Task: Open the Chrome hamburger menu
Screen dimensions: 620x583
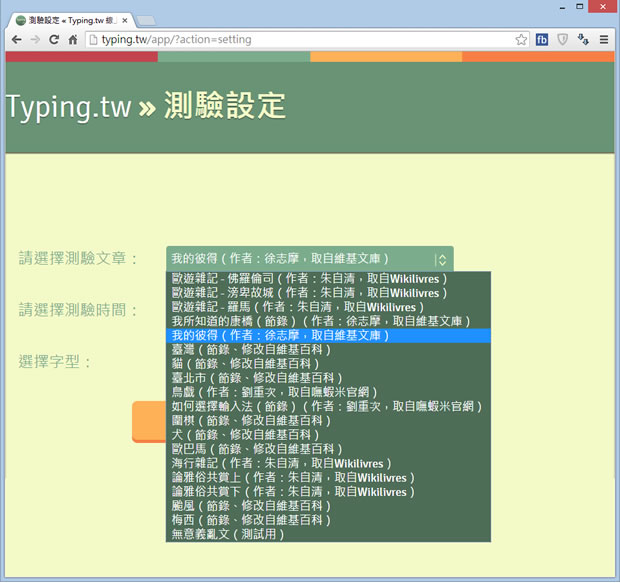Action: click(x=603, y=40)
